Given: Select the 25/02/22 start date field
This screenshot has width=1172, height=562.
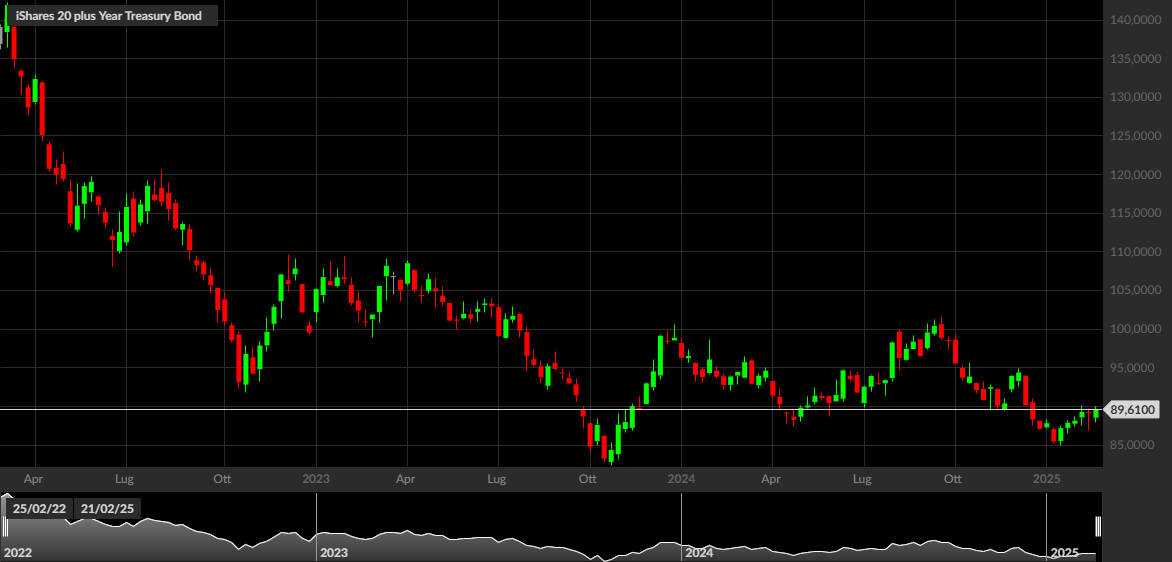Looking at the screenshot, I should (x=40, y=508).
